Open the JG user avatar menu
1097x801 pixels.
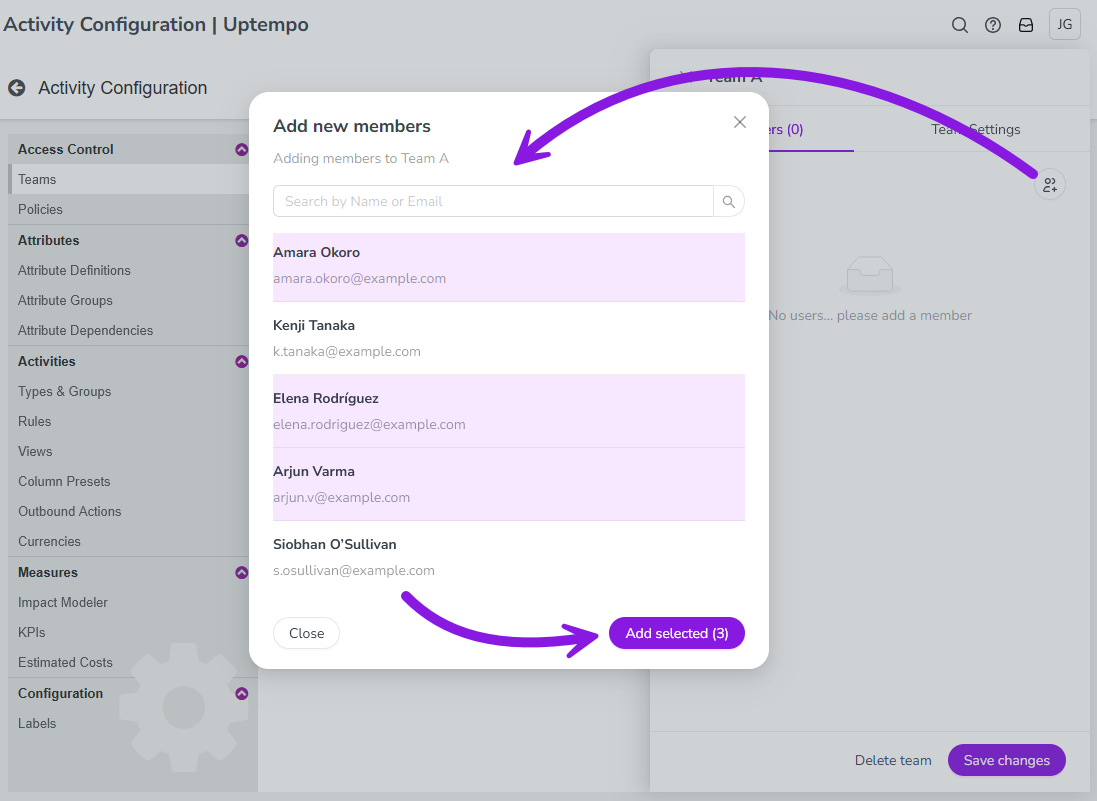click(1065, 24)
